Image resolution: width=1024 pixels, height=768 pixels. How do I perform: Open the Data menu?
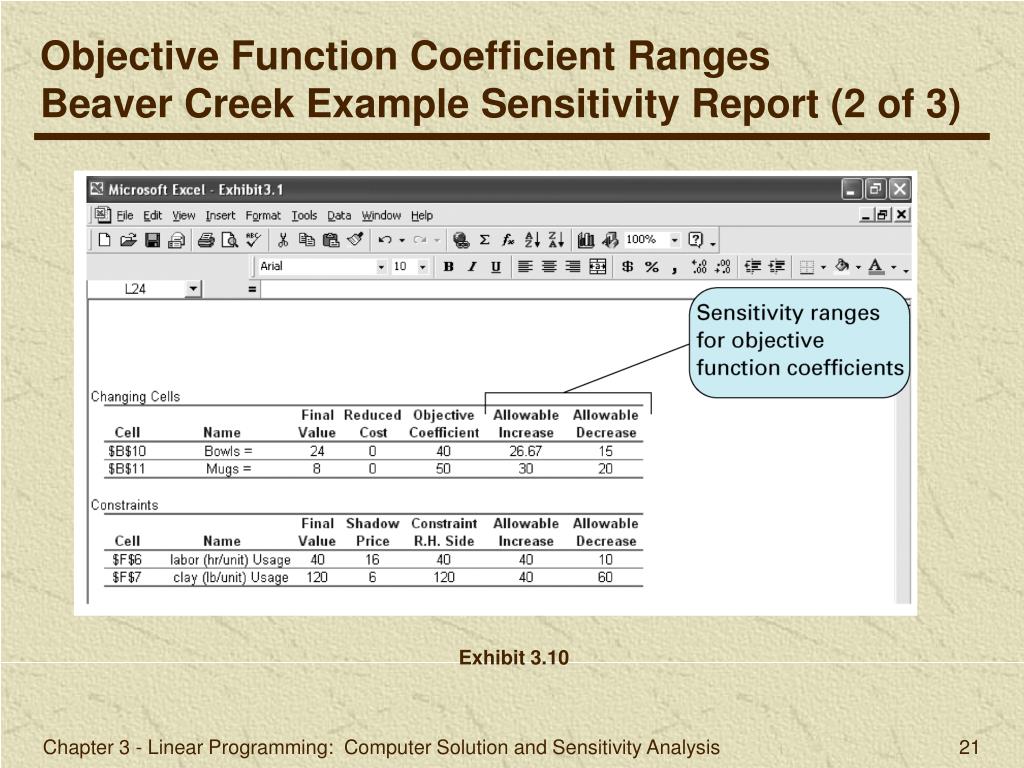tap(339, 216)
